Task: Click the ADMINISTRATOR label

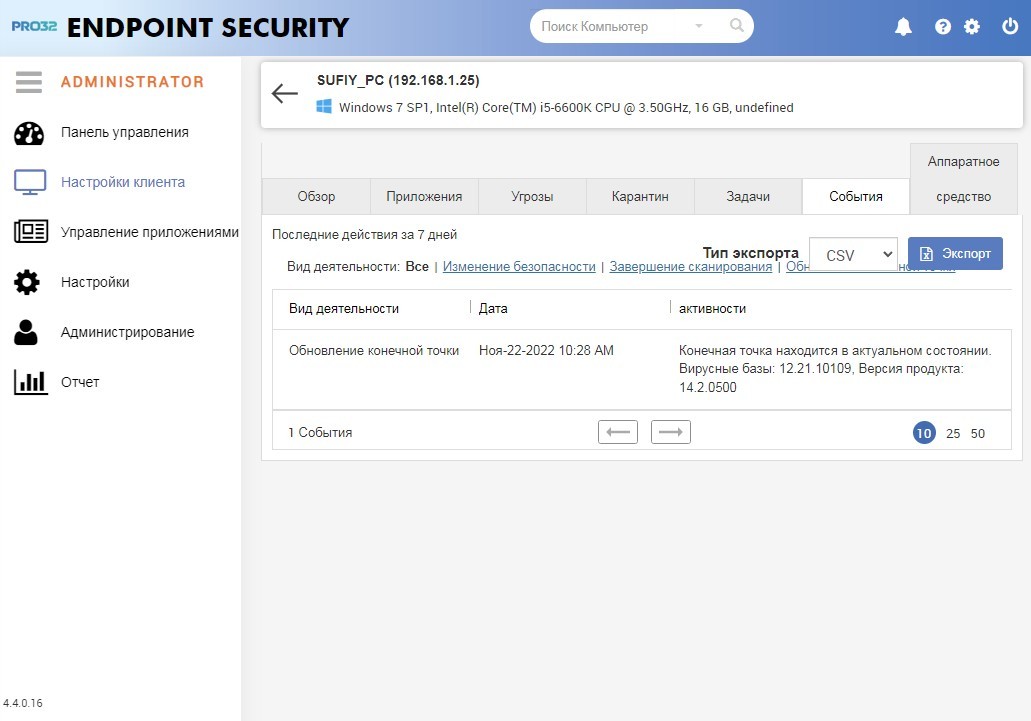Action: tap(132, 81)
